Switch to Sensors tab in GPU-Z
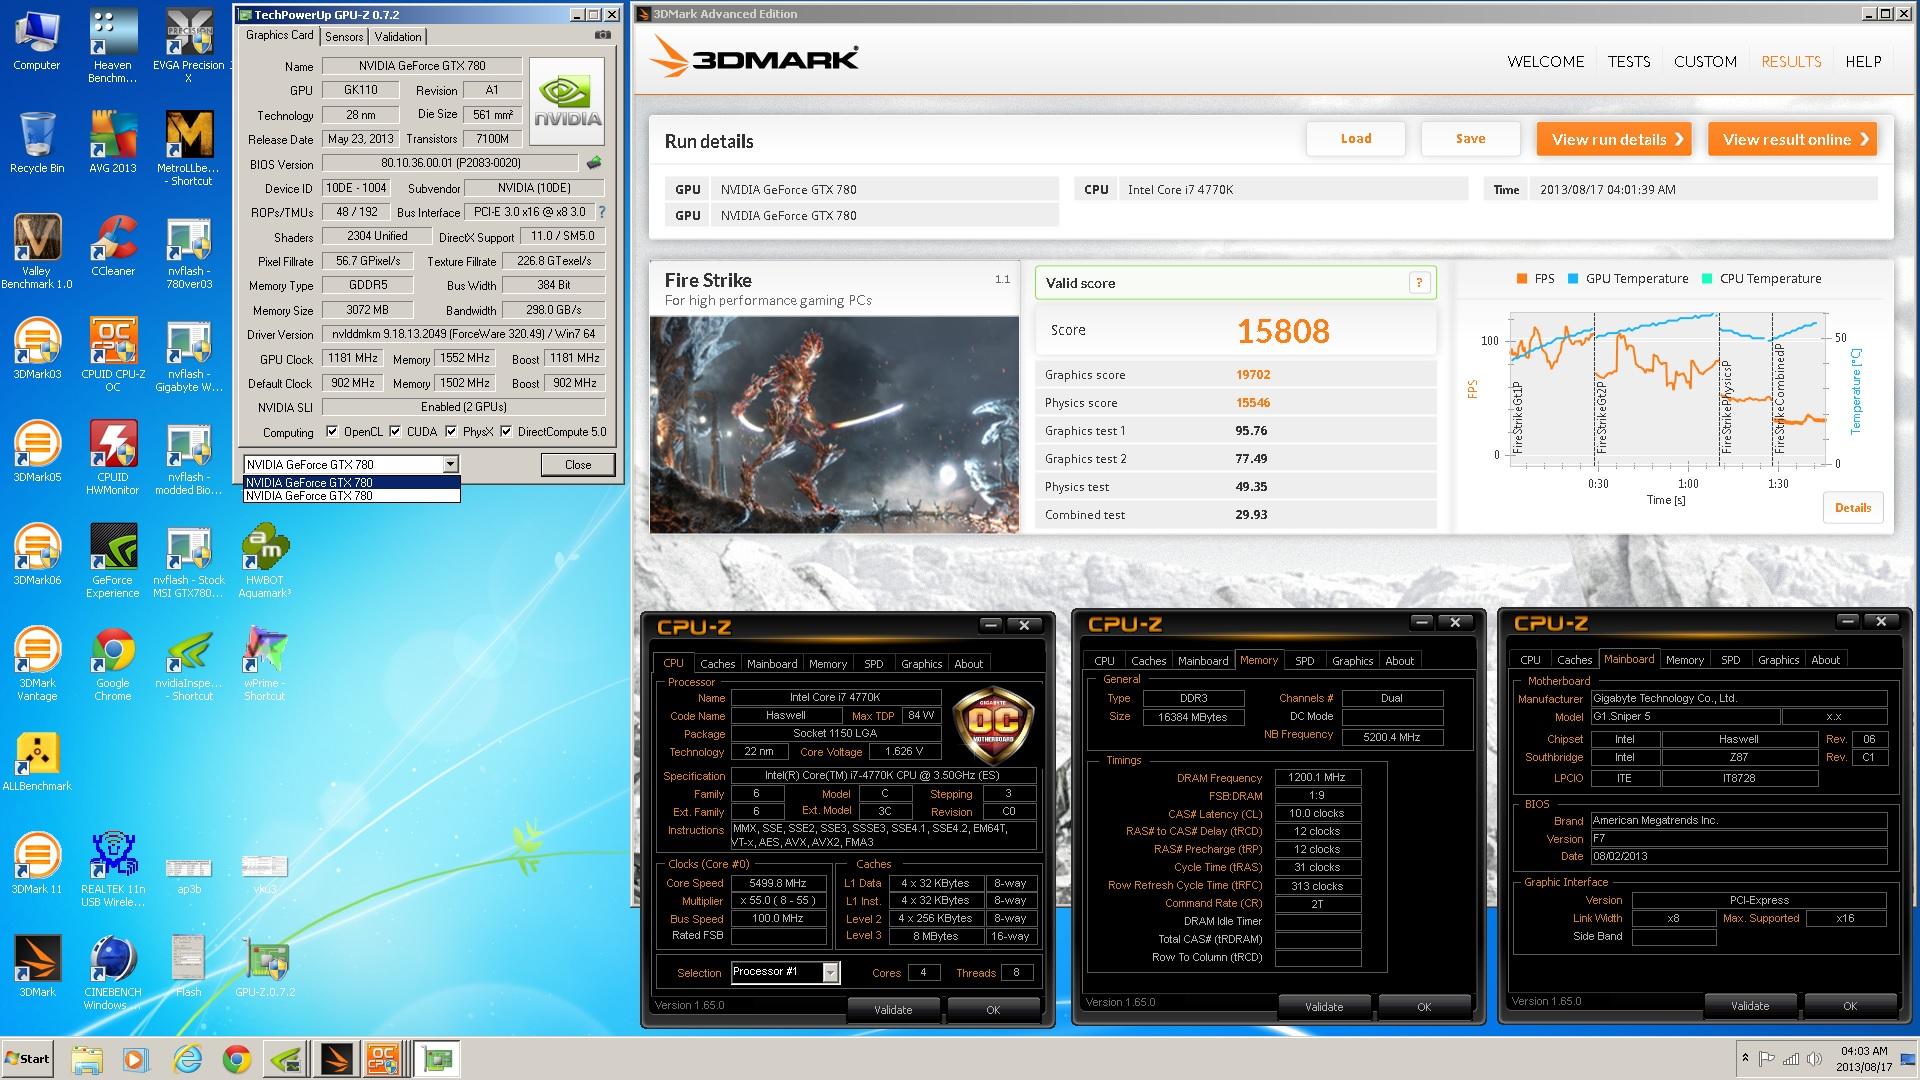1920x1080 pixels. (x=344, y=37)
